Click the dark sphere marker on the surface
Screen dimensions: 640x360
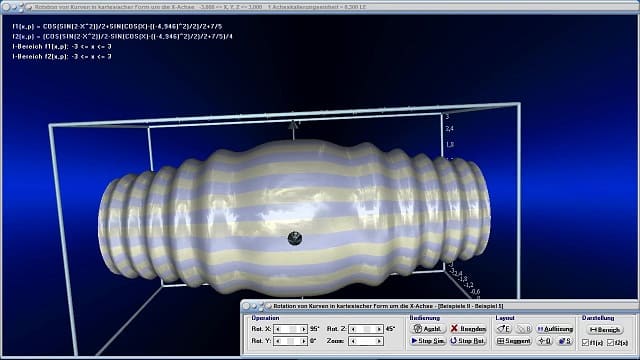[x=295, y=238]
